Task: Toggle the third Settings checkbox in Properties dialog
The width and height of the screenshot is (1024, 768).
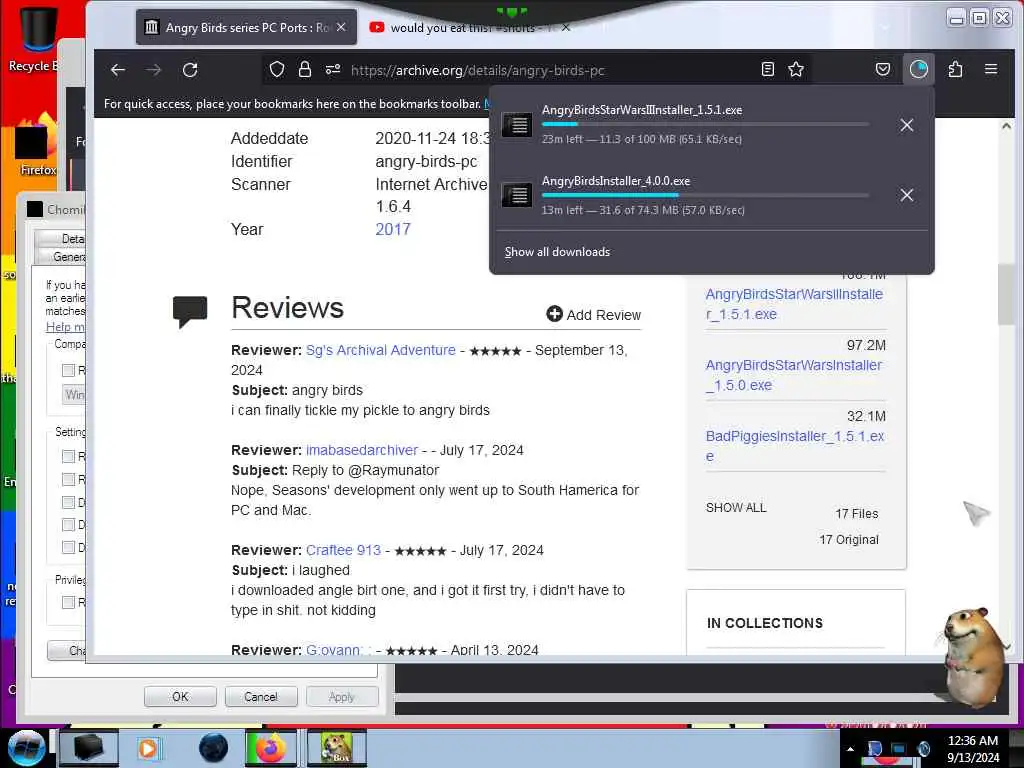Action: click(68, 502)
